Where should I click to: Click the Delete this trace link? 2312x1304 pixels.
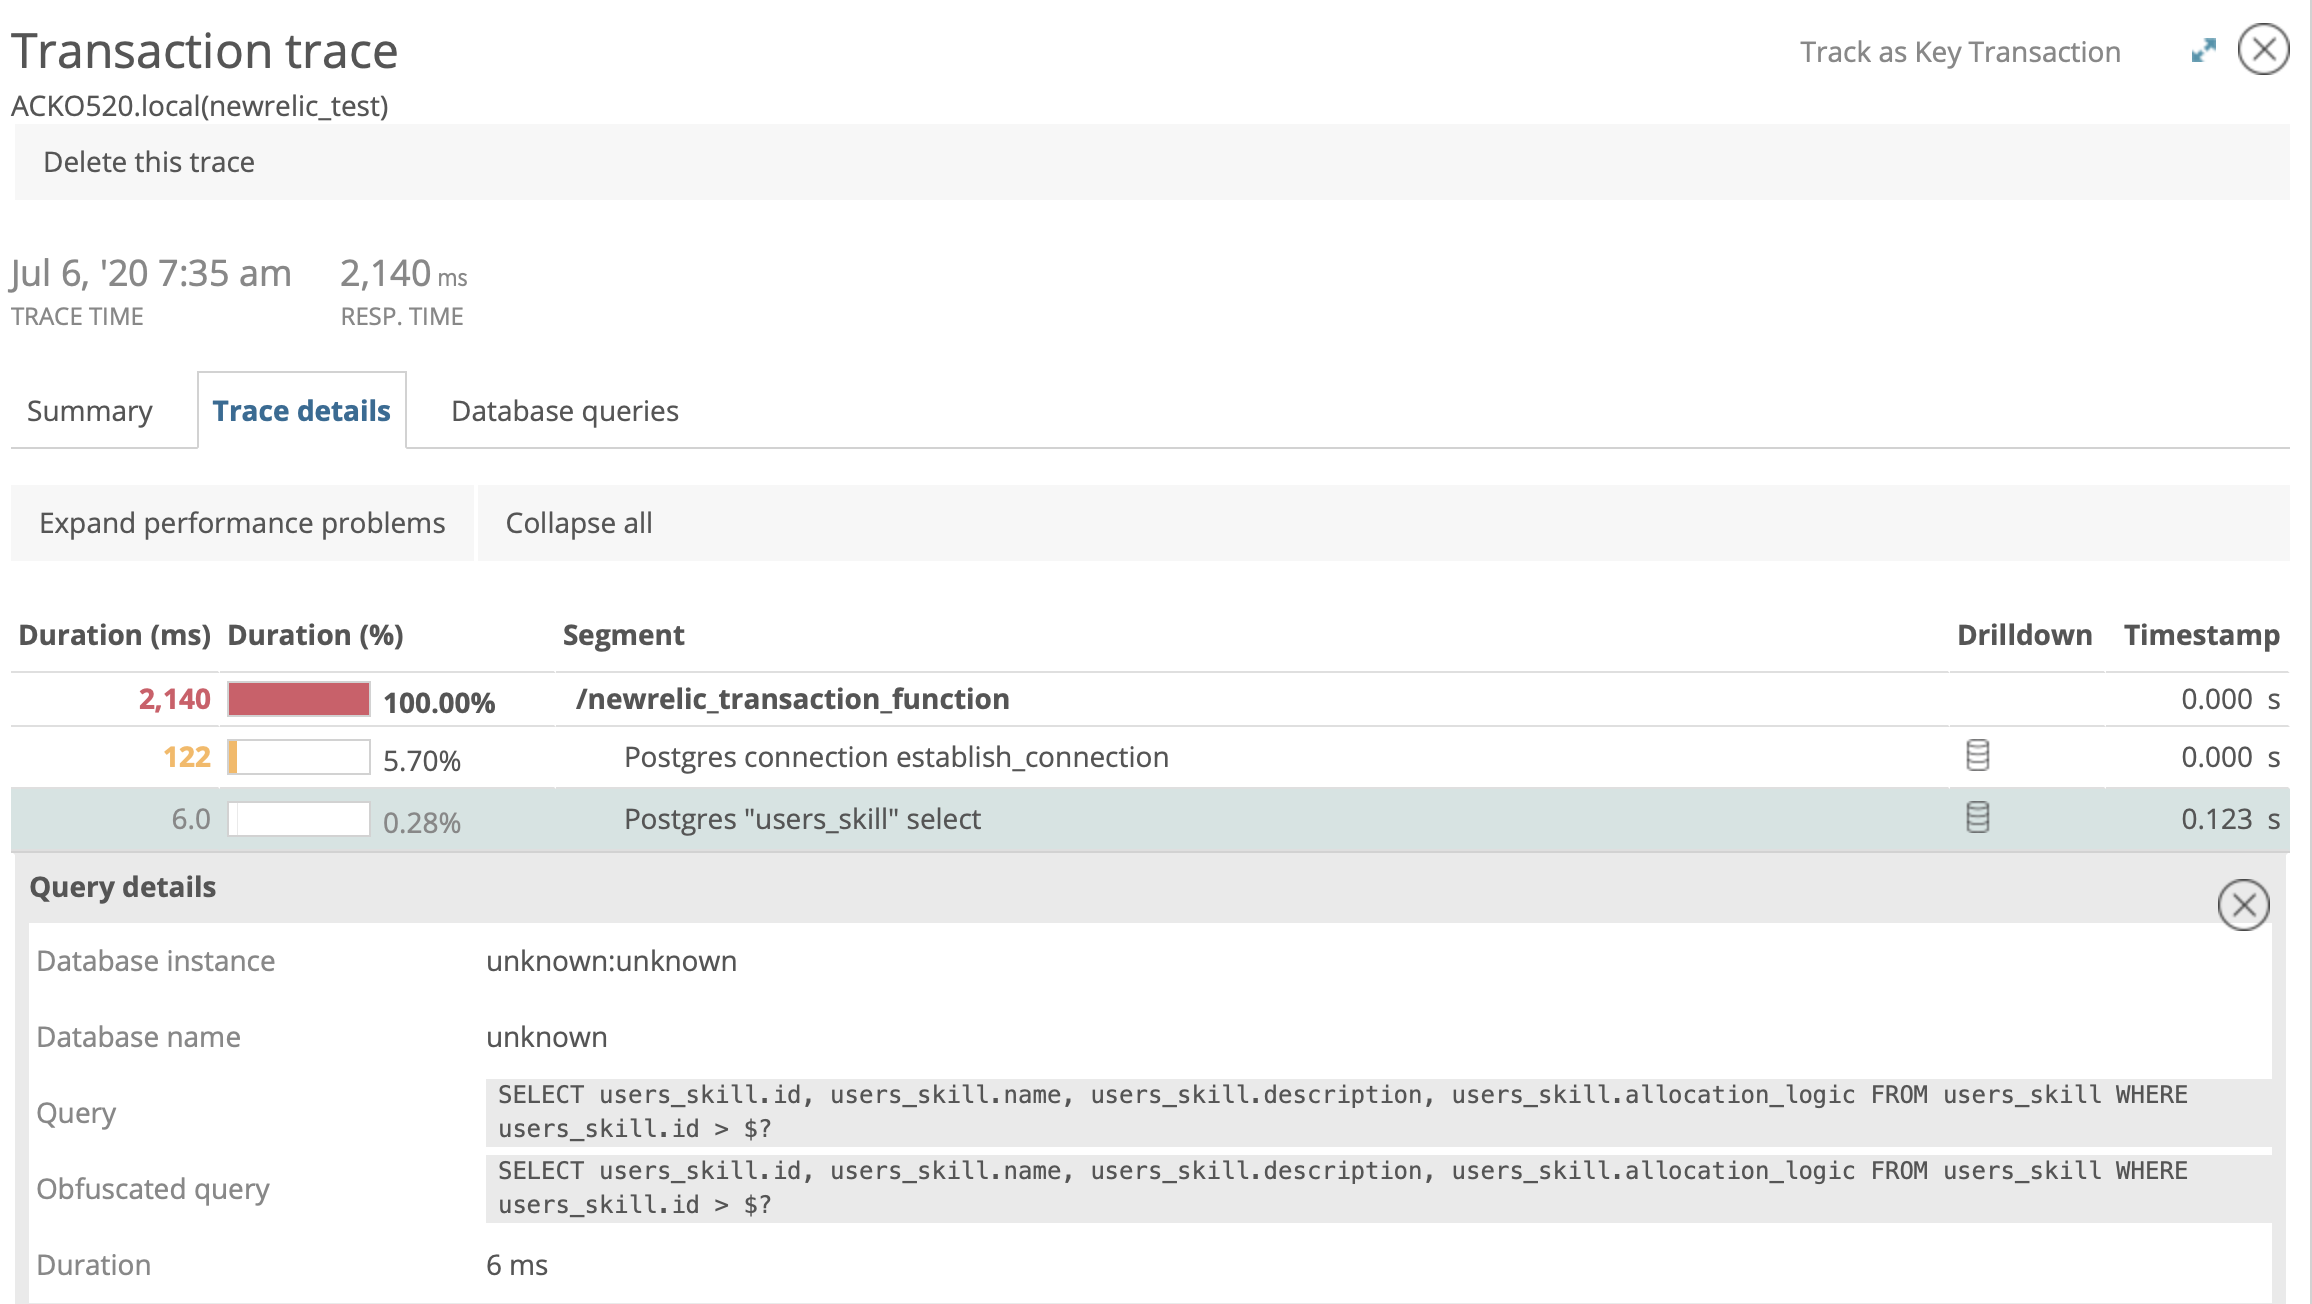(149, 160)
